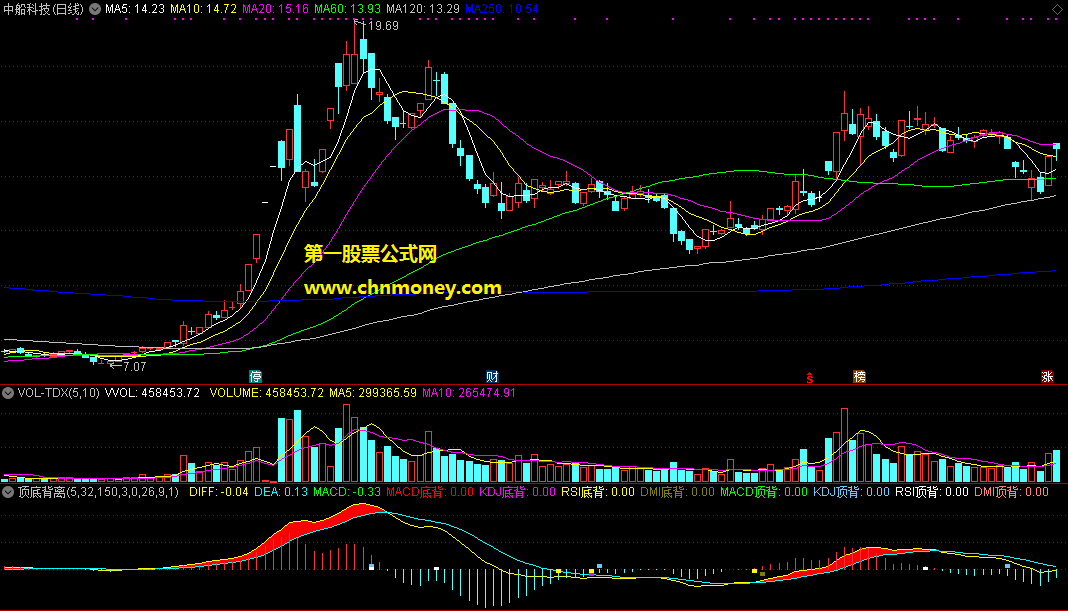Select the MA20: 15.16 label
Image resolution: width=1068 pixels, height=611 pixels.
coord(275,9)
